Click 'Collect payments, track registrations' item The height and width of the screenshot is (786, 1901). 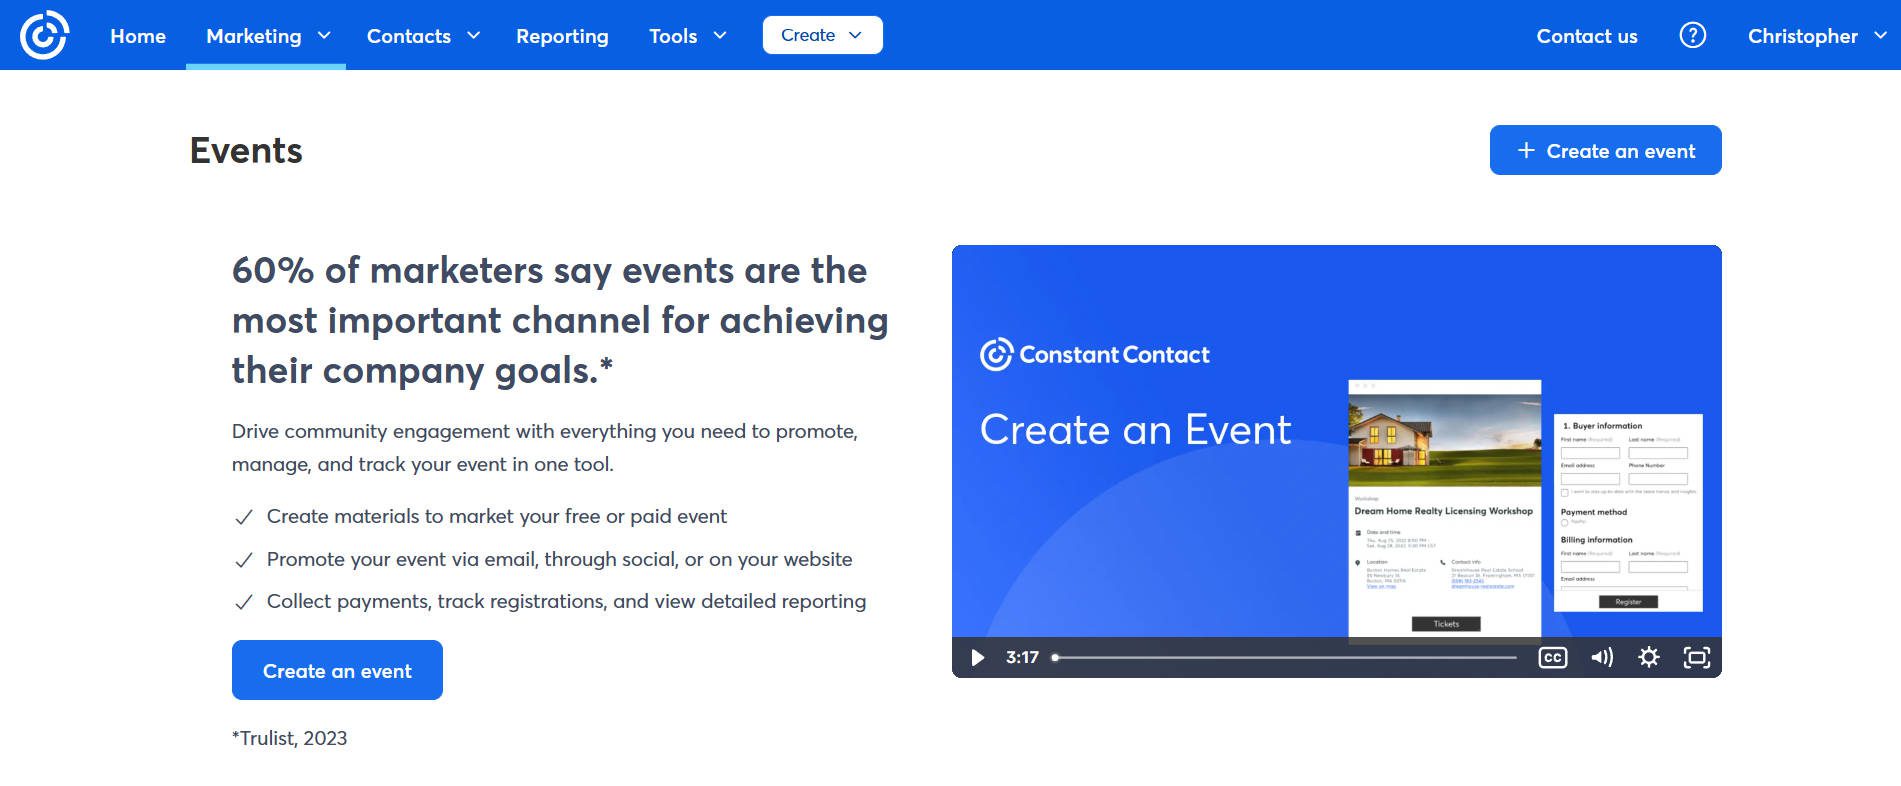[x=566, y=601]
